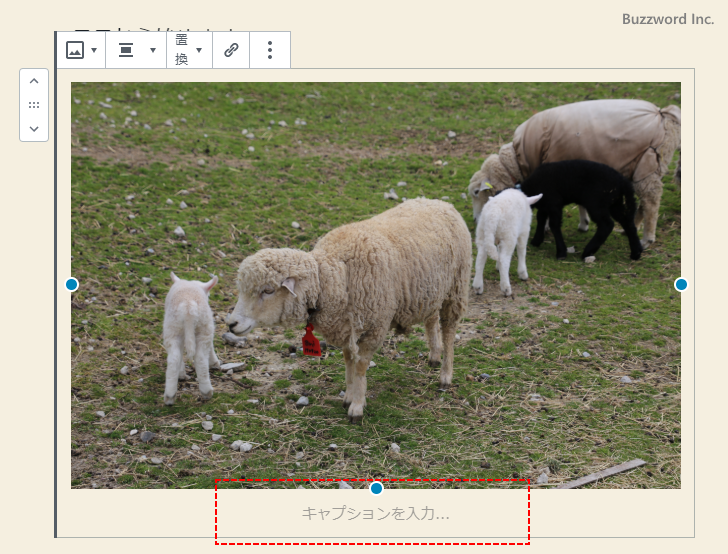Open the dropdown arrow beside 置換
The height and width of the screenshot is (554, 728).
click(x=199, y=50)
